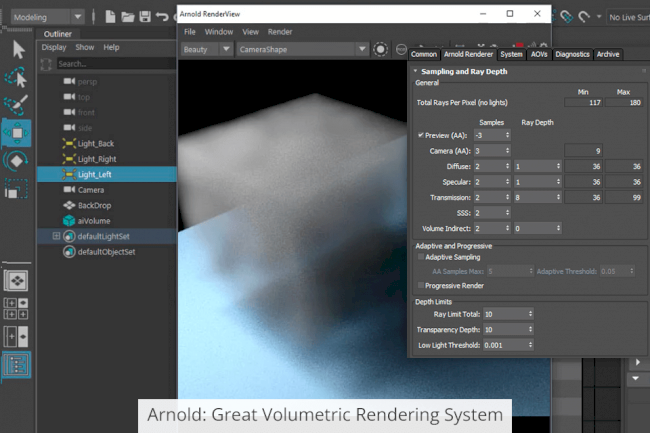650x433 pixels.
Task: Open the CameraShape camera dropdown
Action: tap(302, 49)
